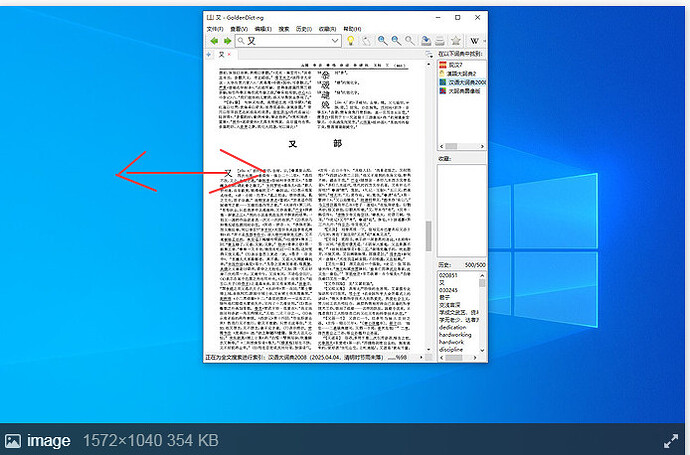The height and width of the screenshot is (455, 690).
Task: Click the zoom out magnifier icon
Action: [x=396, y=41]
